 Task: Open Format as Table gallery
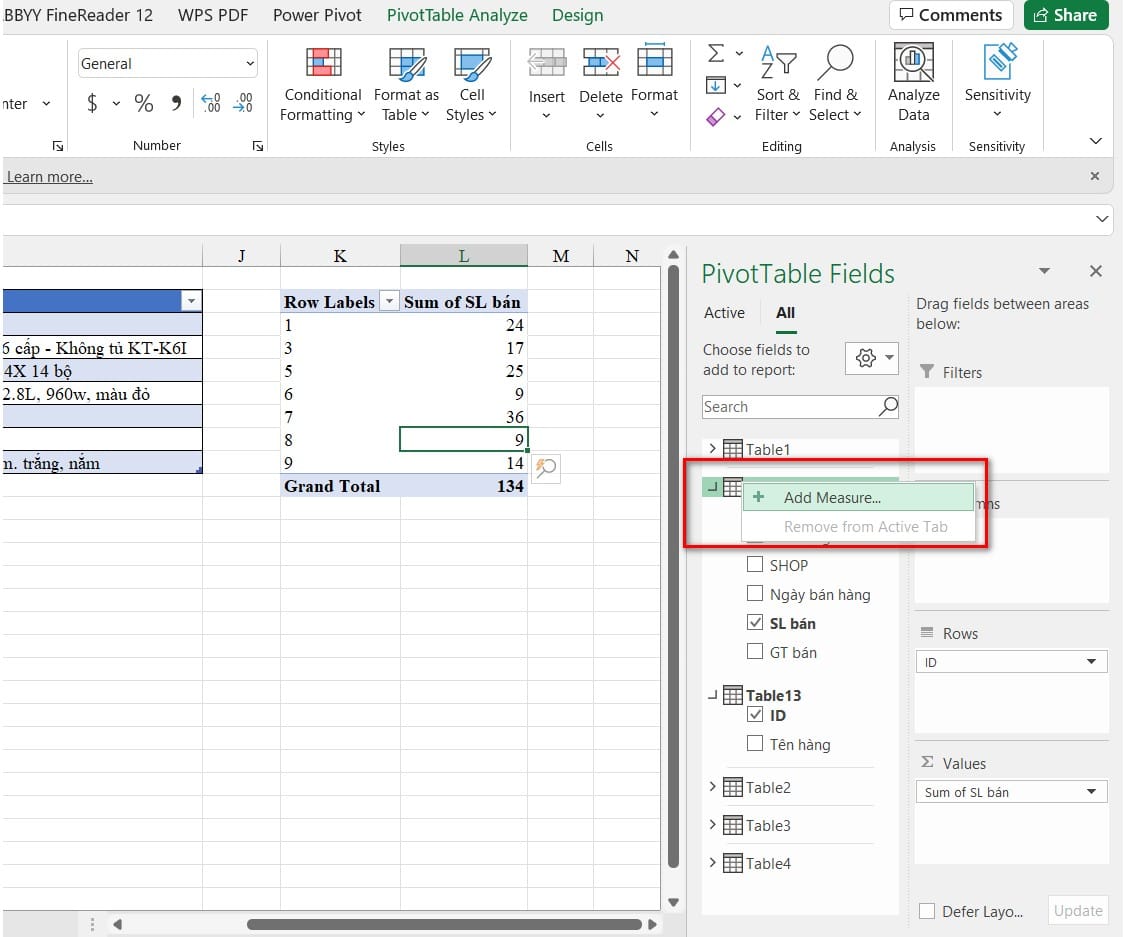[x=406, y=85]
